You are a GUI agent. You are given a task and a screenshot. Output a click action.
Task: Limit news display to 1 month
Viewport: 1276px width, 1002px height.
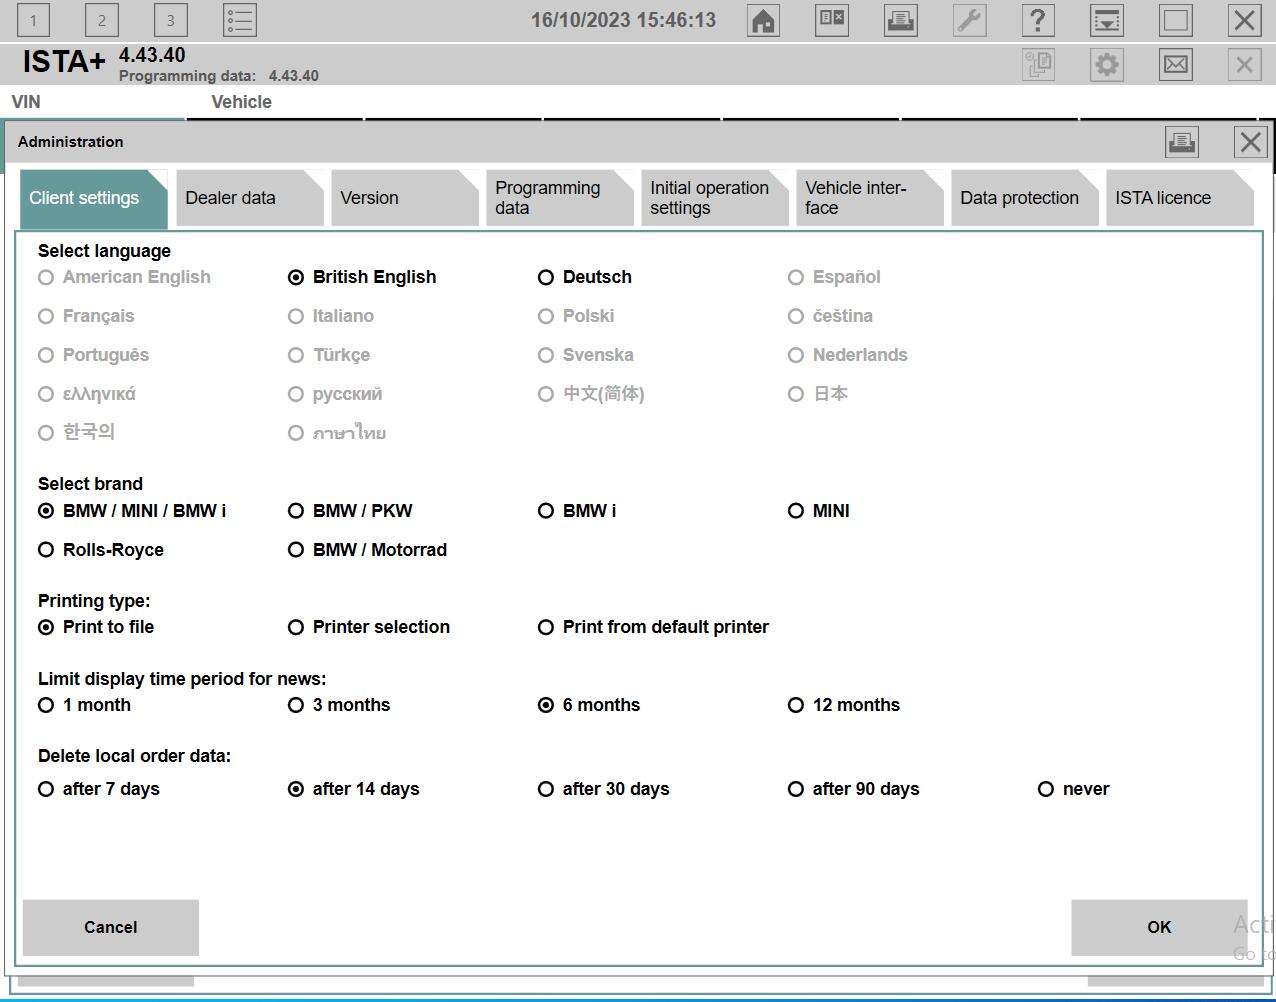pos(85,705)
